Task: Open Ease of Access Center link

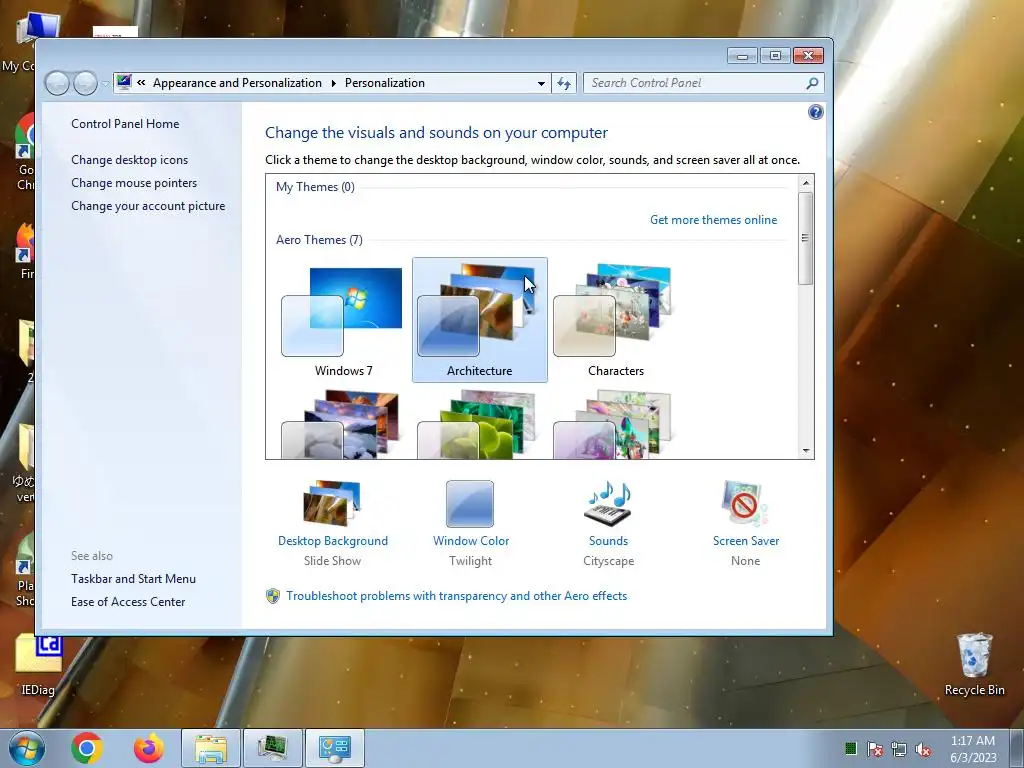Action: 128,601
